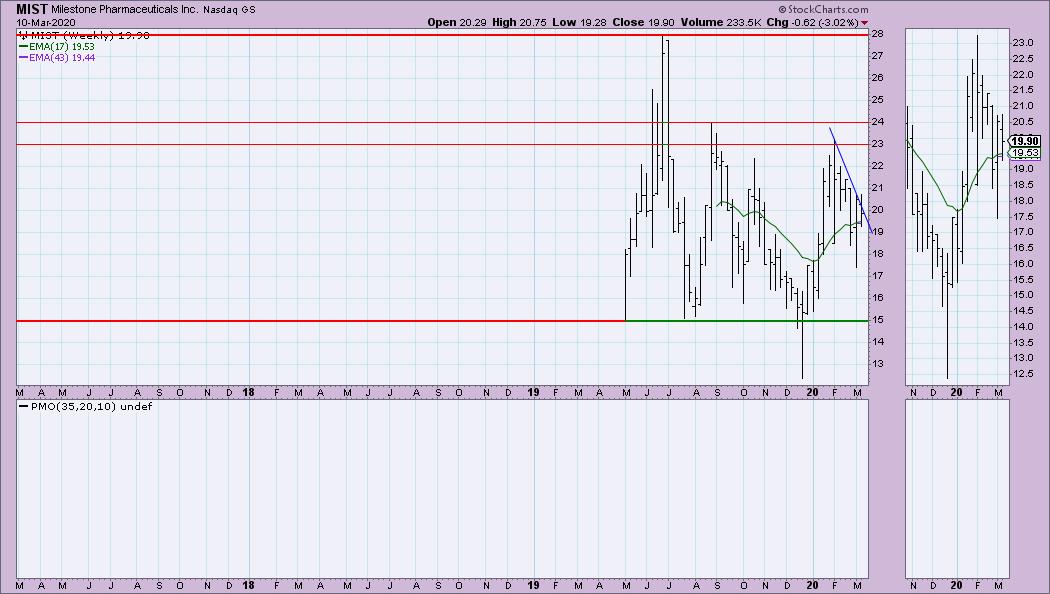Image resolution: width=1050 pixels, height=594 pixels.
Task: Click the 10-Mar-2020 chart date
Action: click(x=46, y=22)
